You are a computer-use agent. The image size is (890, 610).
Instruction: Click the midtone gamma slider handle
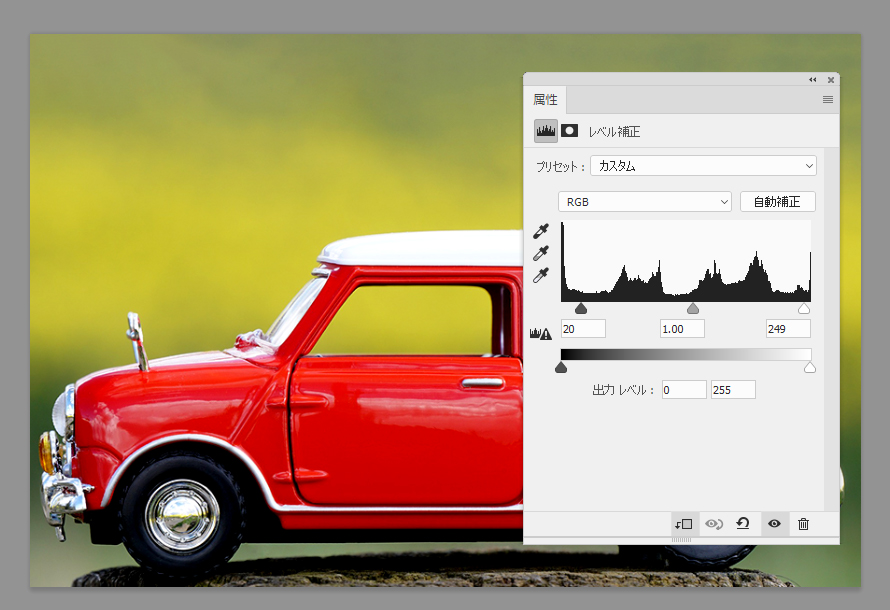(692, 308)
